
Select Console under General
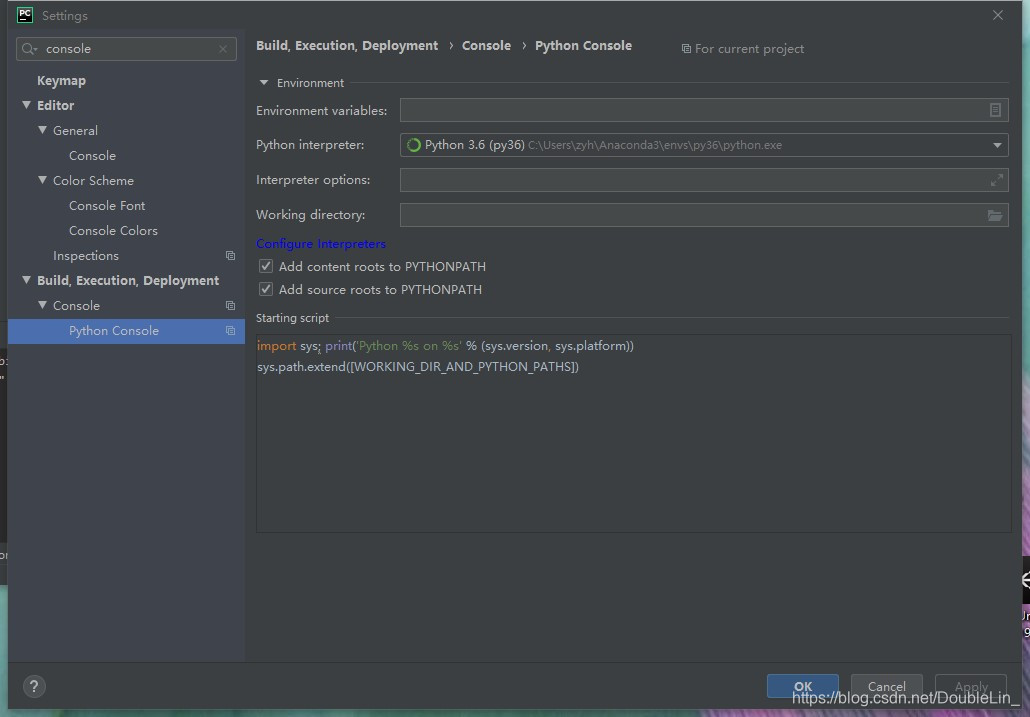[92, 156]
